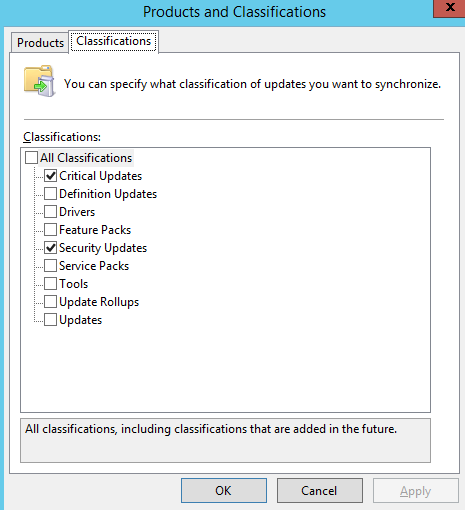465x510 pixels.
Task: Enable the Update Rollups checkbox
Action: [50, 302]
